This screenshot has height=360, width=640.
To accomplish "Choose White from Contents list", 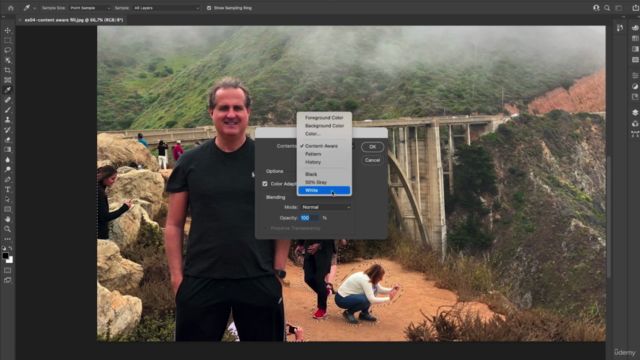I will [324, 190].
